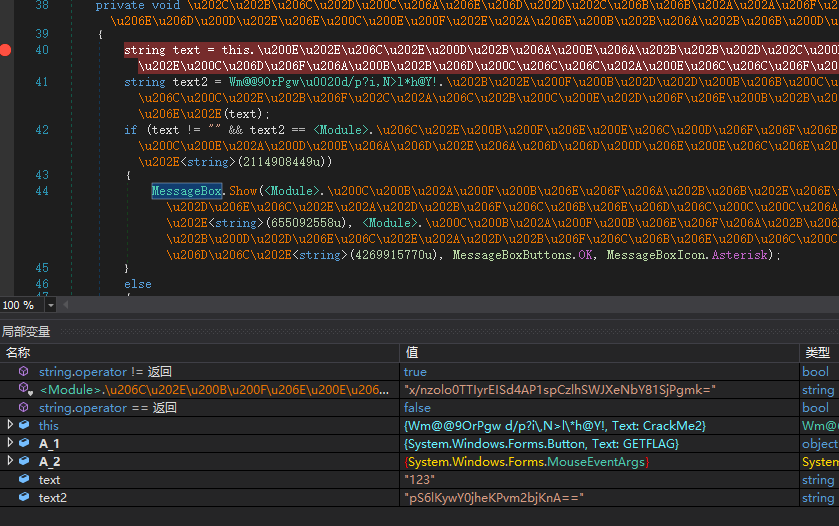Click the highlighted MessageBox identifier on line 44
Image resolution: width=839 pixels, height=526 pixels.
[x=186, y=190]
